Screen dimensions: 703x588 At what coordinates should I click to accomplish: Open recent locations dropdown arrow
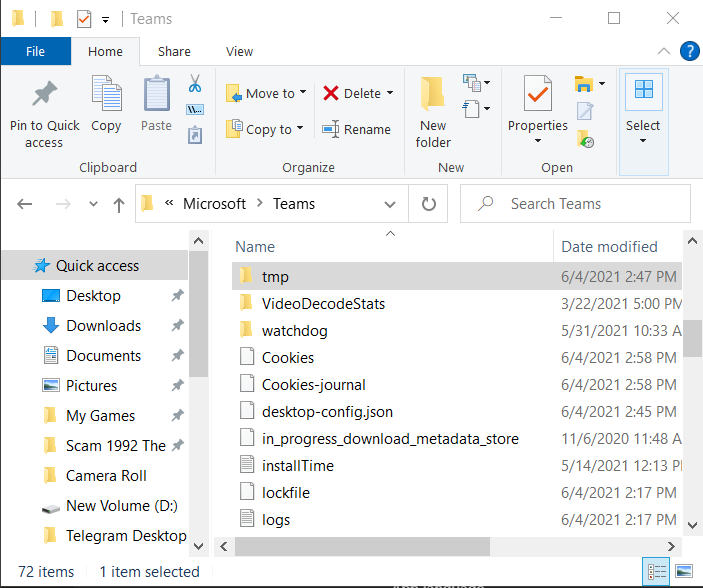tap(93, 205)
